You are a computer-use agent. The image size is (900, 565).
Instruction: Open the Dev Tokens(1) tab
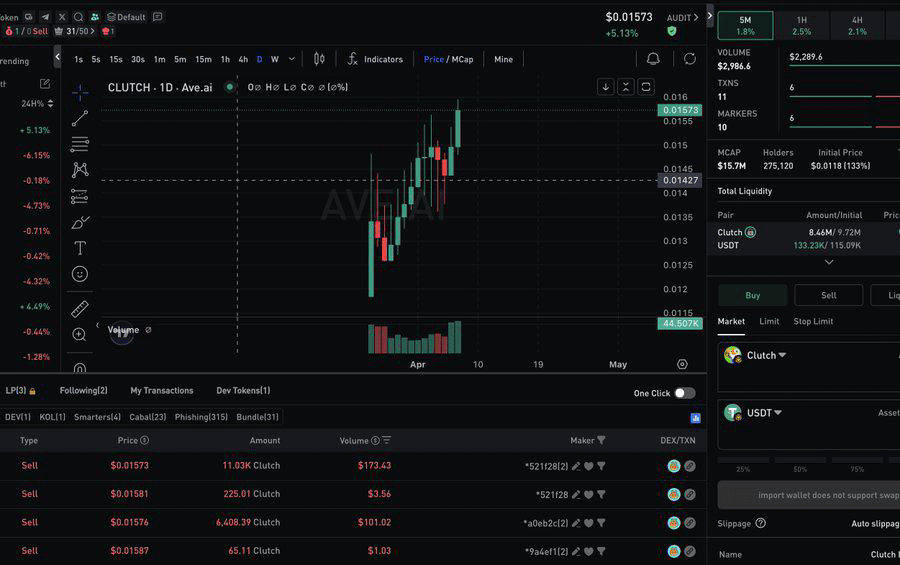[x=243, y=390]
